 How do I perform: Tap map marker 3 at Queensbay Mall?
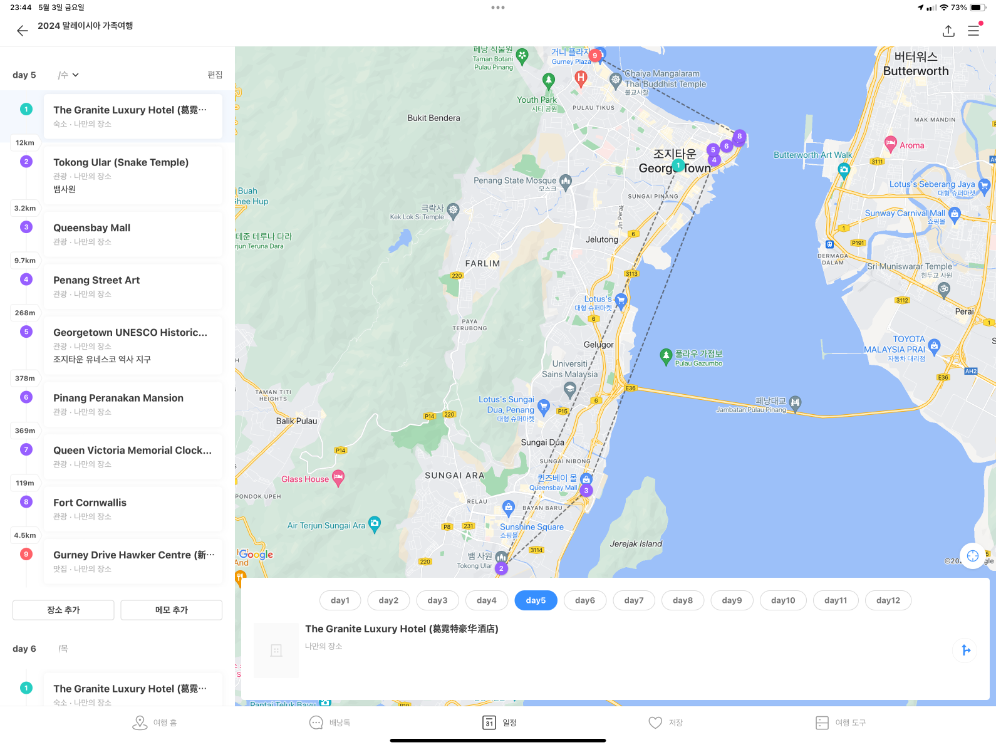point(586,490)
